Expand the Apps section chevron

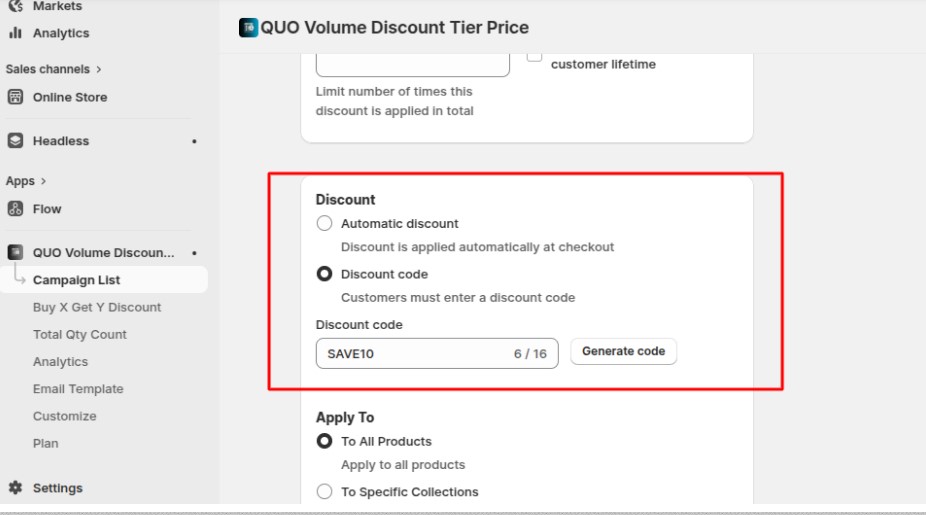coord(43,181)
